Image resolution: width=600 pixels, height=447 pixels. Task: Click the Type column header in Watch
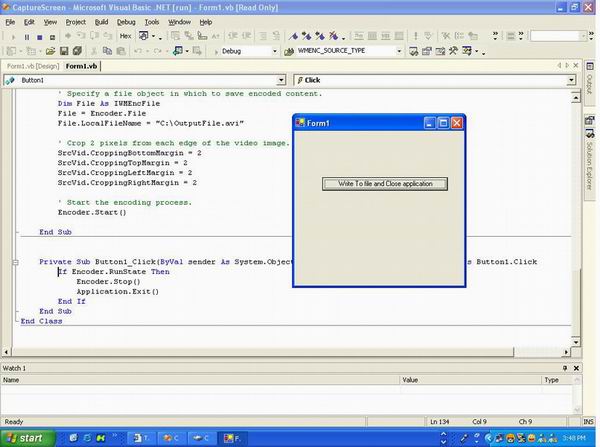point(557,380)
